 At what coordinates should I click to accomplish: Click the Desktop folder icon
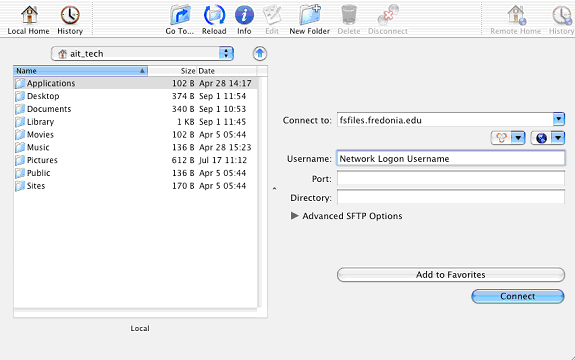click(20, 96)
